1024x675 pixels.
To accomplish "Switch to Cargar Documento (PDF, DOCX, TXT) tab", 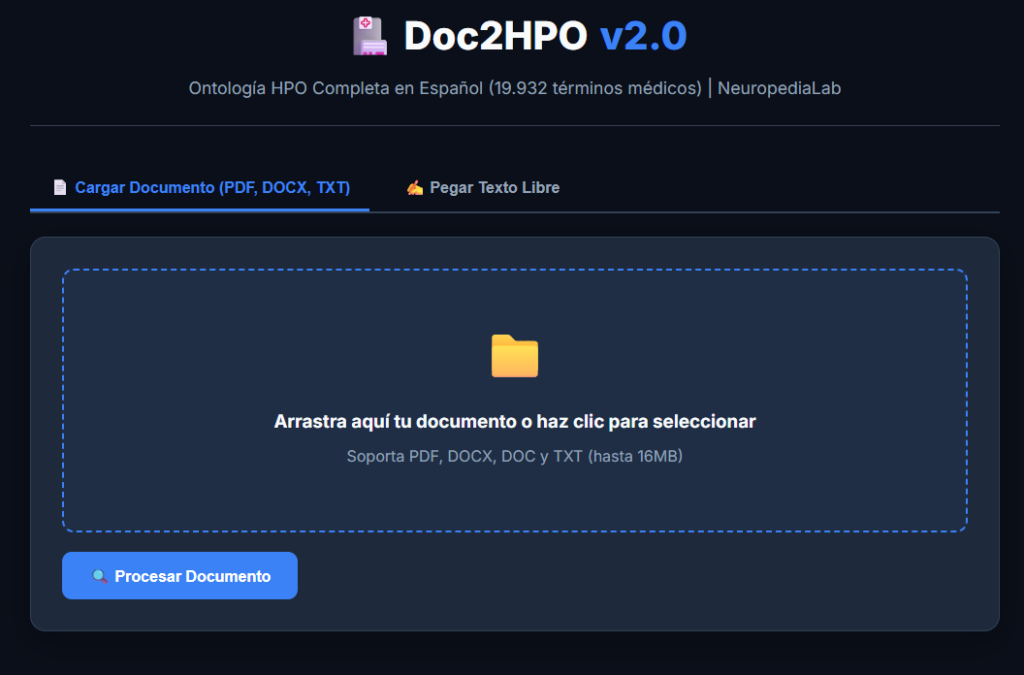I will pyautogui.click(x=199, y=188).
